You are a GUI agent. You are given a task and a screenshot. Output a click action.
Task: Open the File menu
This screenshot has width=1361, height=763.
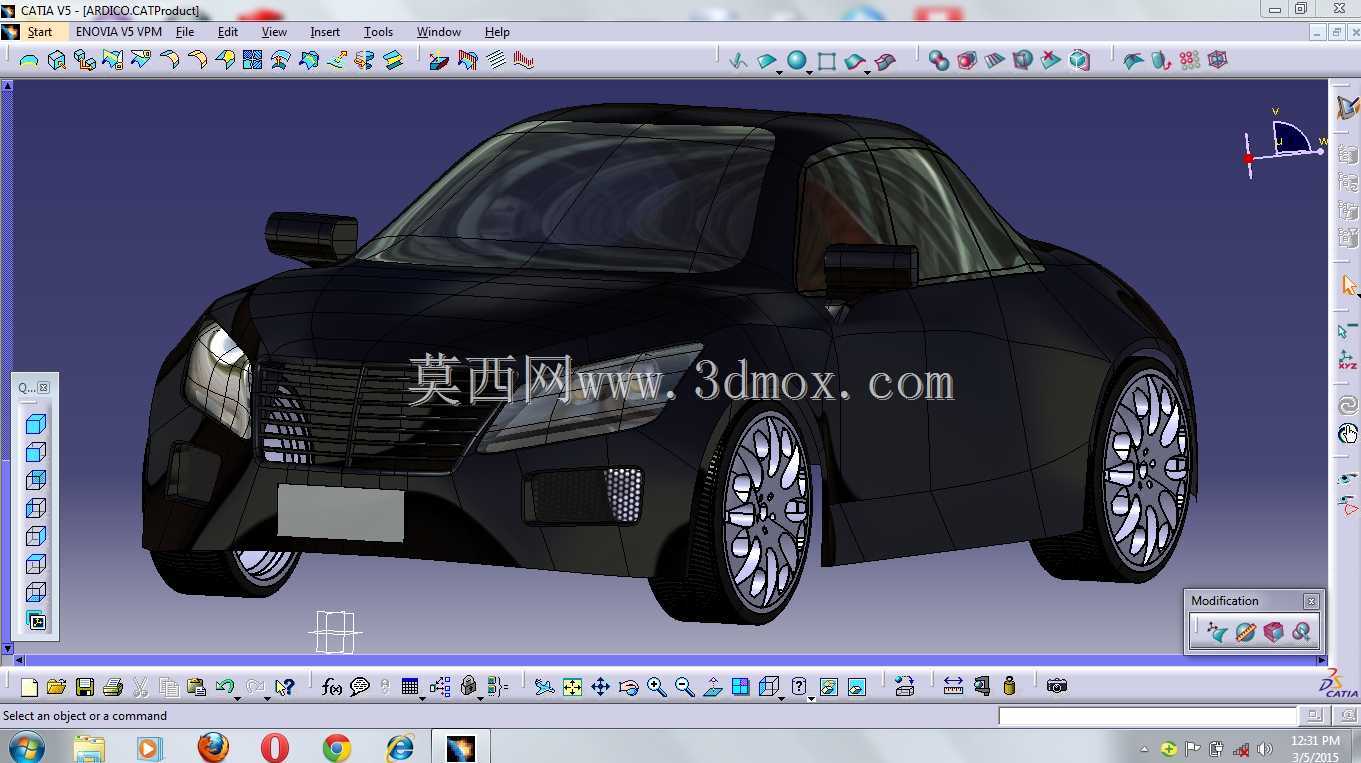point(185,32)
